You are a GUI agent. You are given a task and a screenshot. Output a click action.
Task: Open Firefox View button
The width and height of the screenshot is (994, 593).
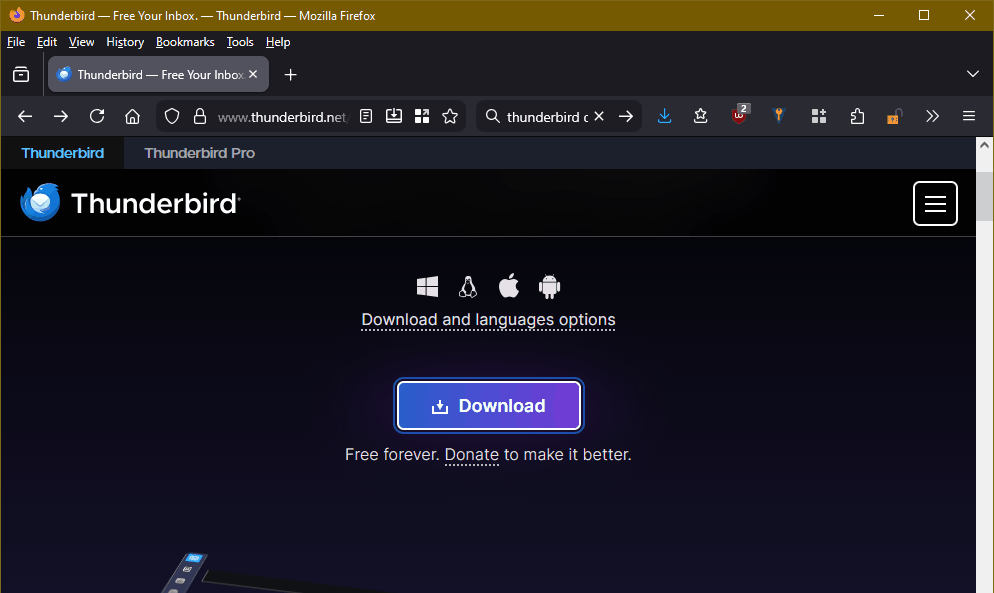tap(21, 74)
